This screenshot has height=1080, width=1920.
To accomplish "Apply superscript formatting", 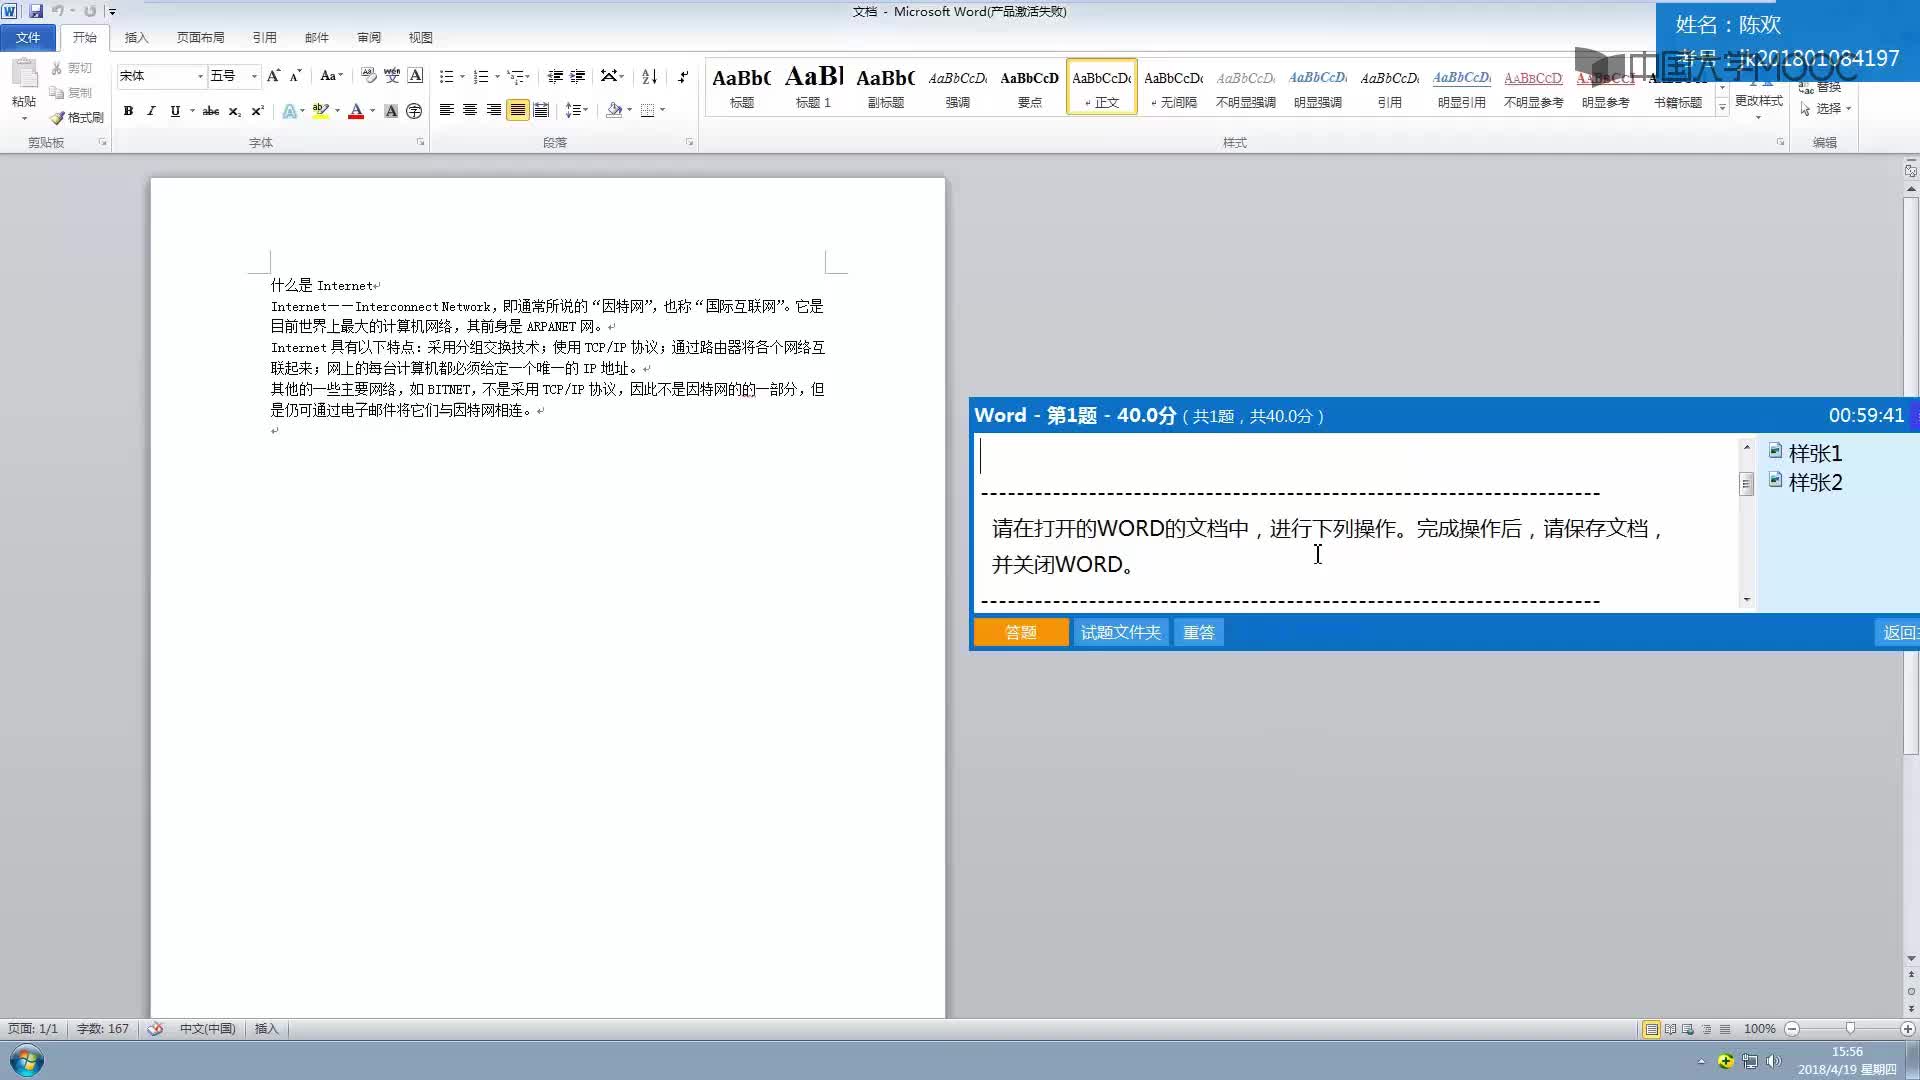I will [257, 111].
